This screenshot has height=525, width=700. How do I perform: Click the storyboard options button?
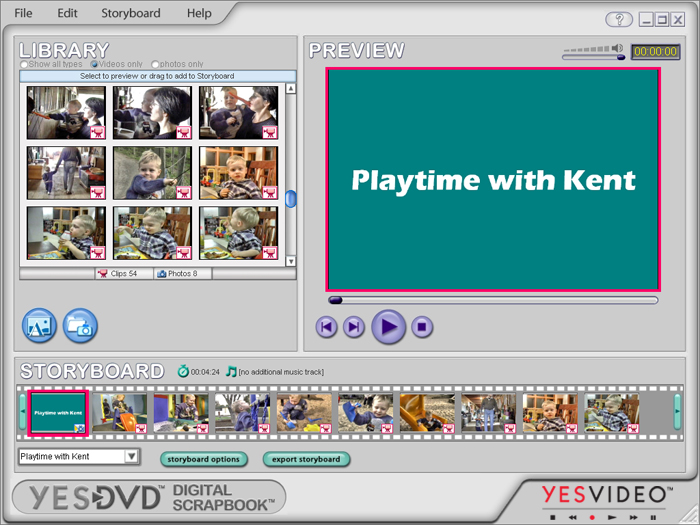pyautogui.click(x=204, y=459)
